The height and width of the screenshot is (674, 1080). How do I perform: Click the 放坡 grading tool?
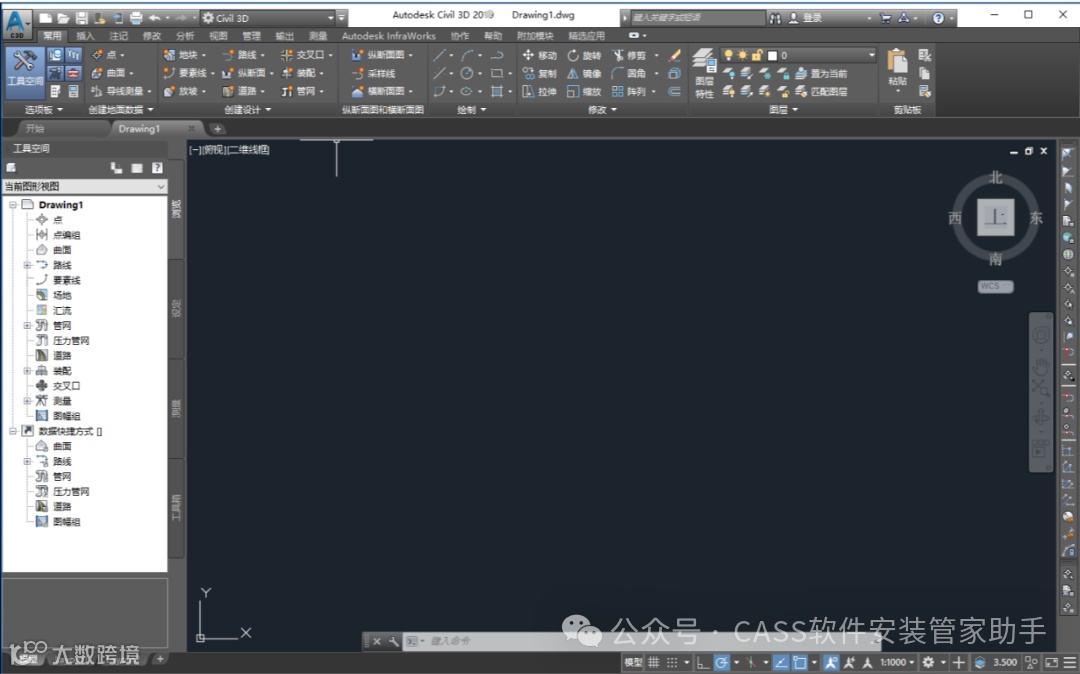click(183, 91)
